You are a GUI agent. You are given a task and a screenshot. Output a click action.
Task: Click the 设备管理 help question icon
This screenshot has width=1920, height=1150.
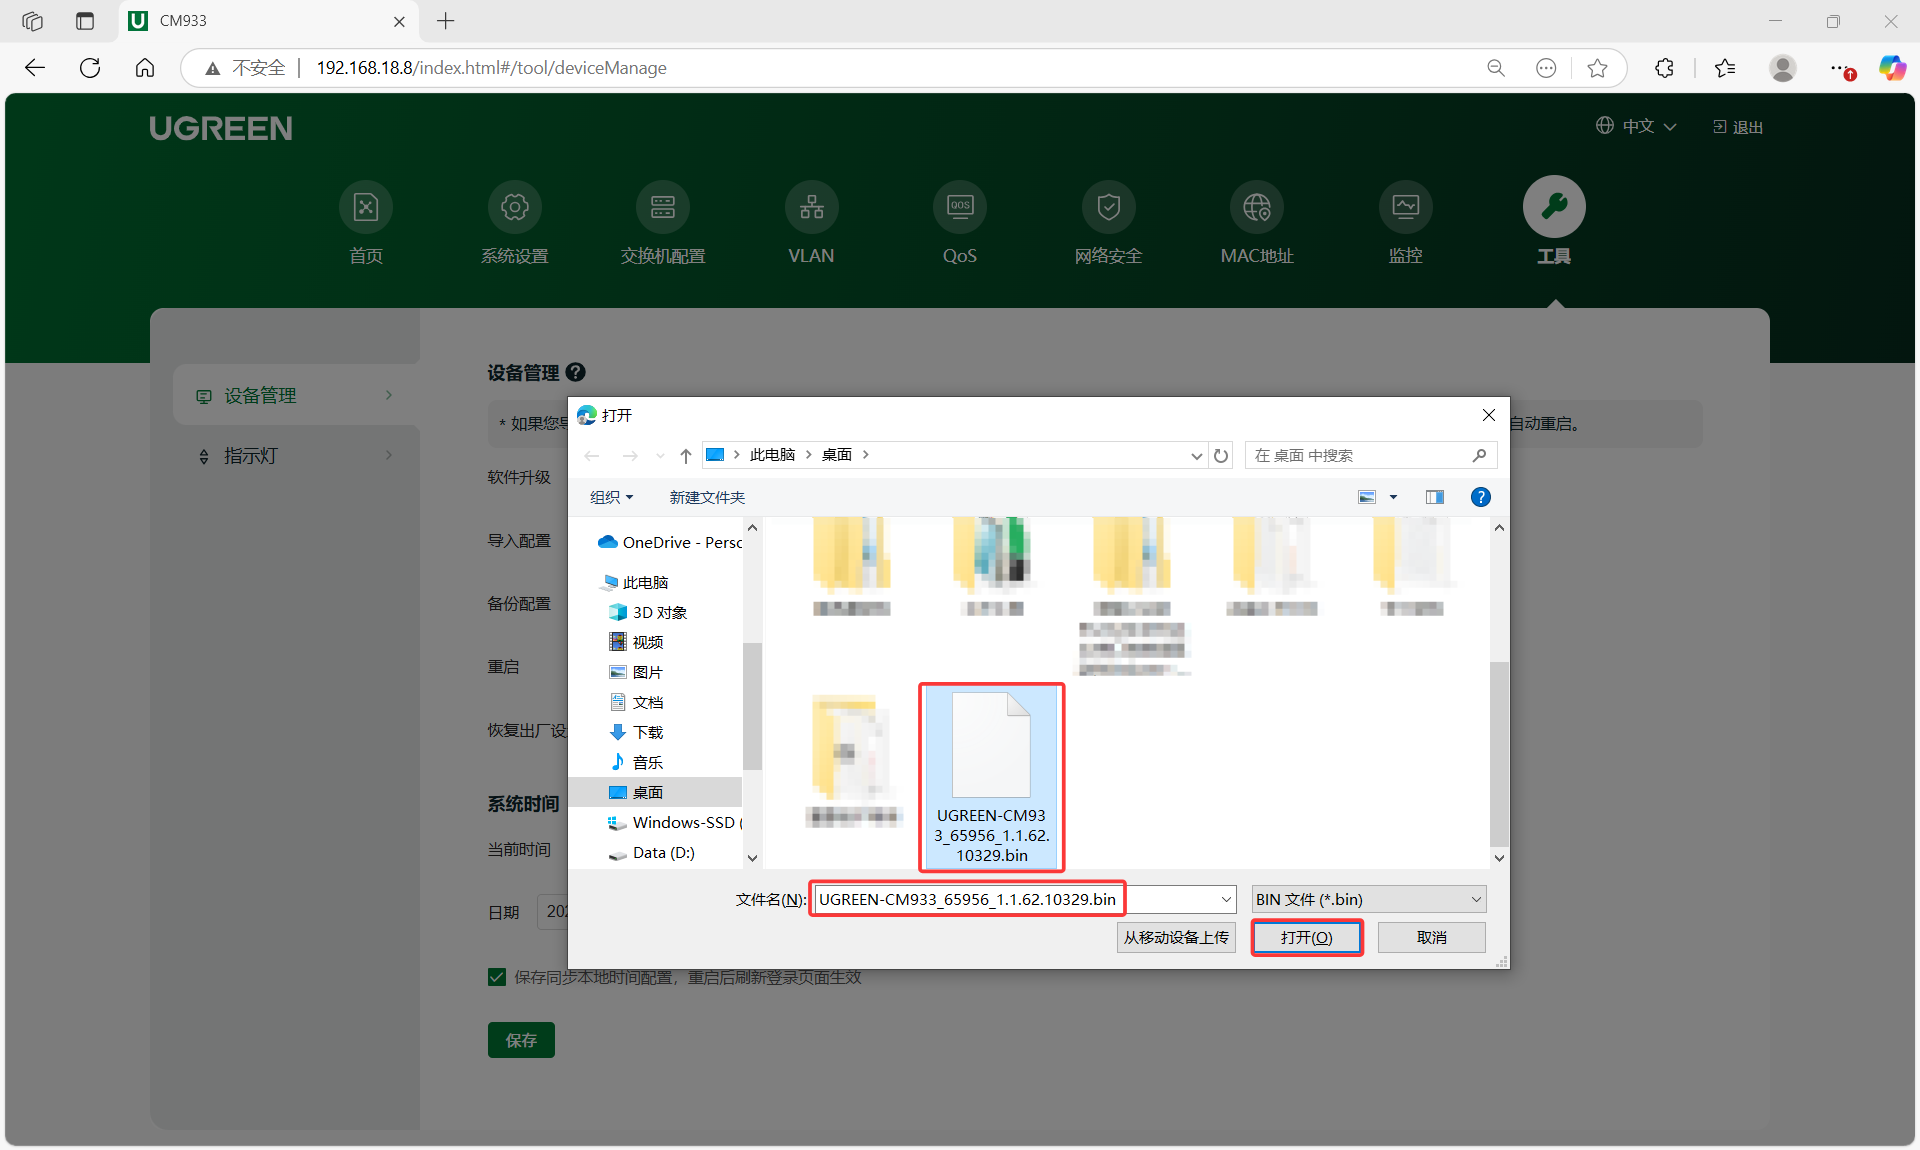click(575, 372)
